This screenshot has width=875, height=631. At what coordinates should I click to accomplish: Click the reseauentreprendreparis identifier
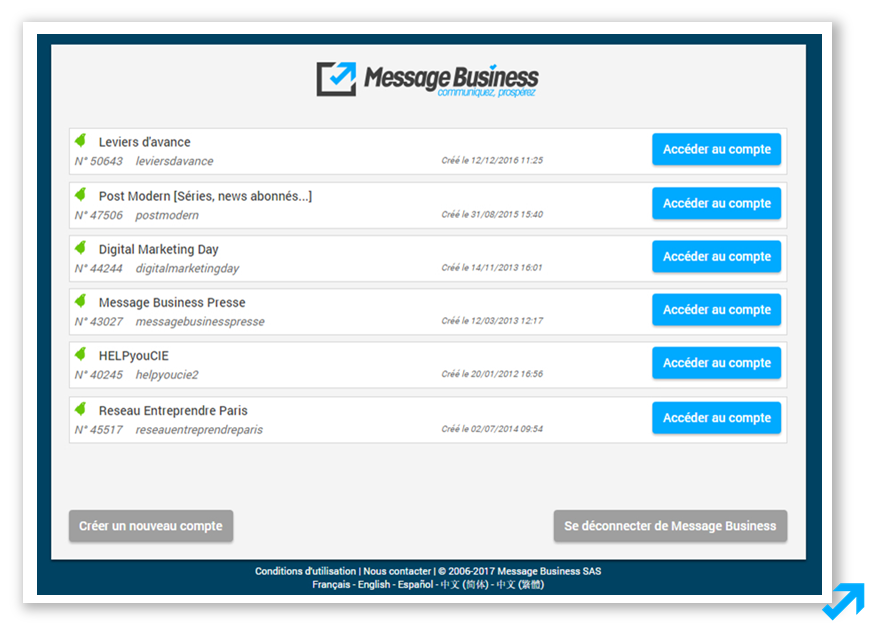point(199,430)
